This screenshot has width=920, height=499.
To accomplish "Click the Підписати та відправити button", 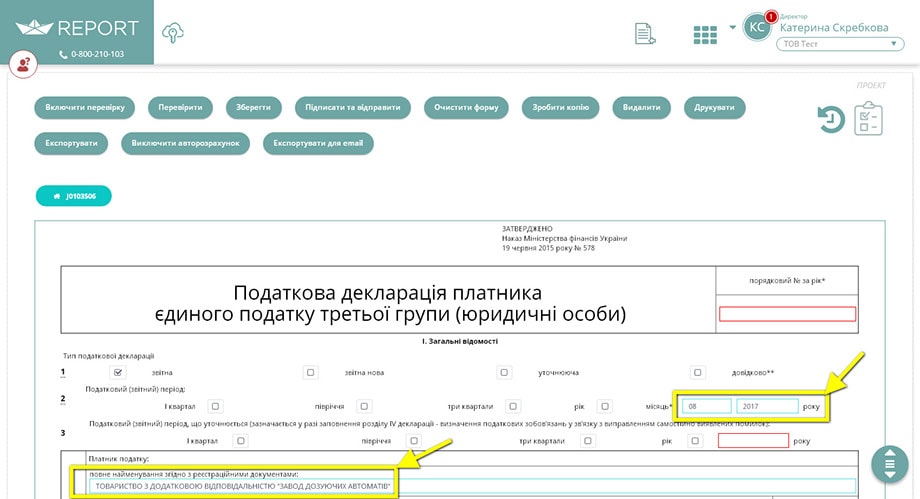I will [353, 107].
